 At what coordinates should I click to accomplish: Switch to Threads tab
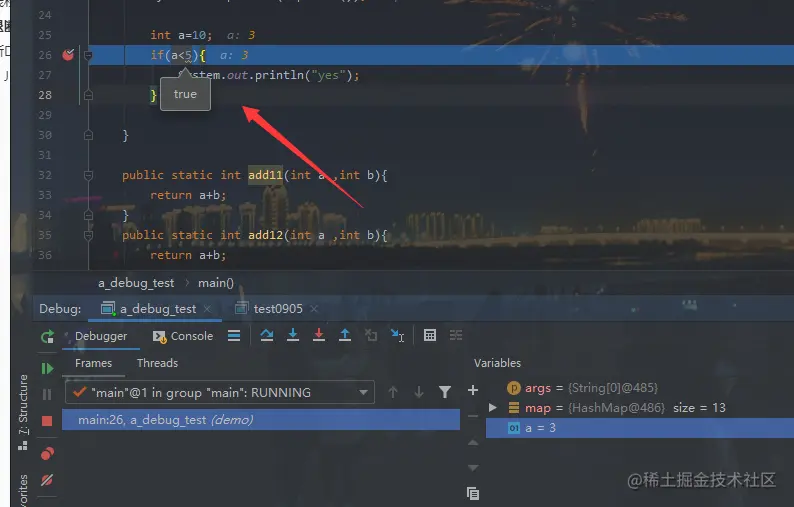[157, 363]
